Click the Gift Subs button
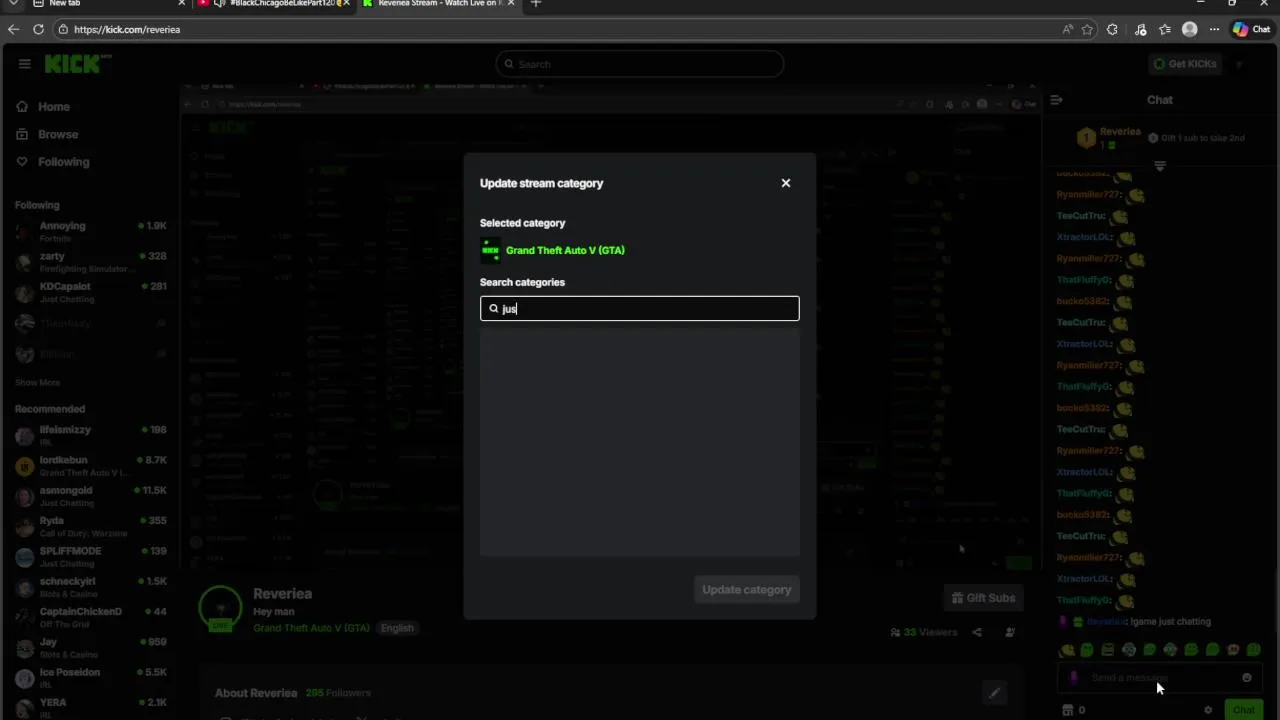This screenshot has width=1280, height=720. coord(983,598)
